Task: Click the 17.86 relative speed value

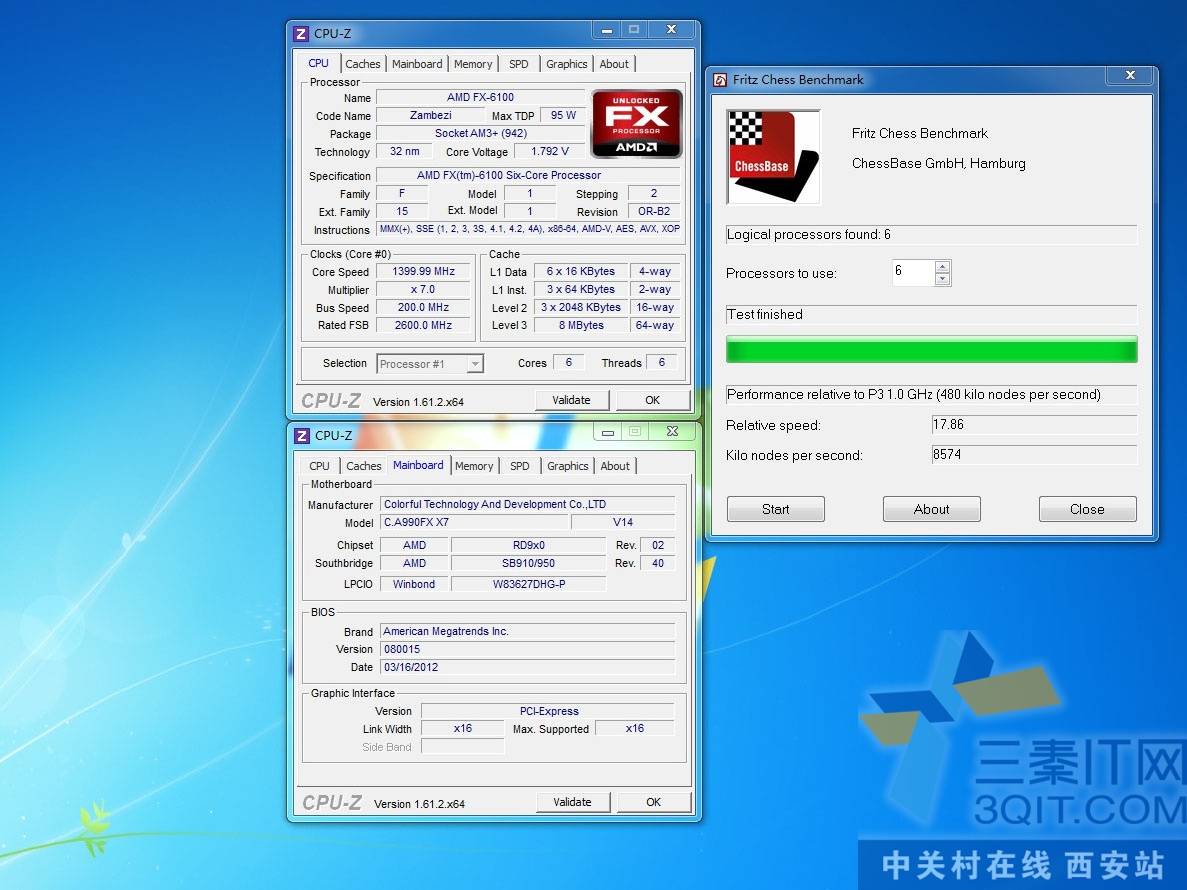Action: (x=1034, y=425)
